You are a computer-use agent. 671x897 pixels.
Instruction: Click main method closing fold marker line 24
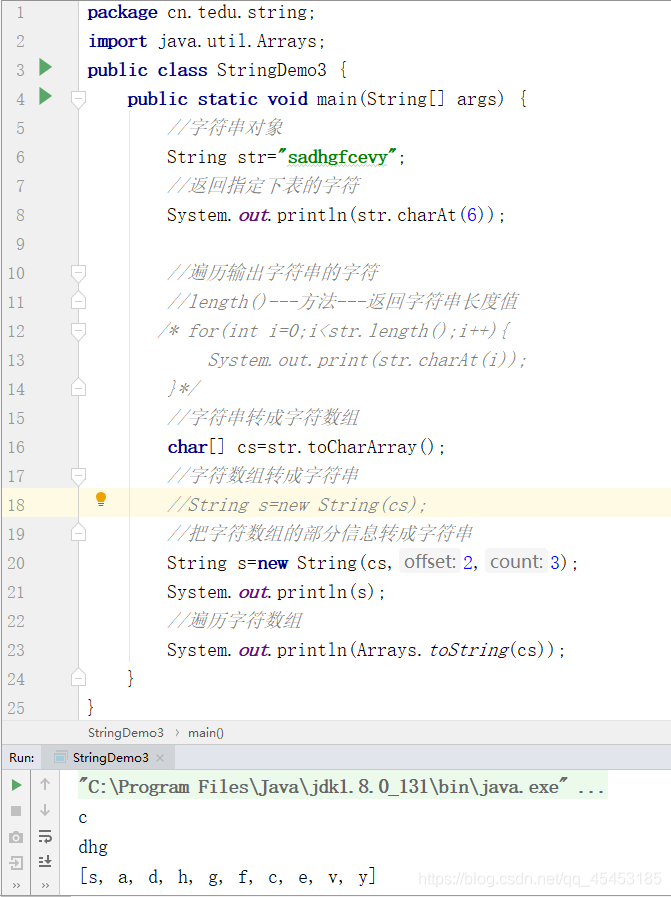point(78,678)
